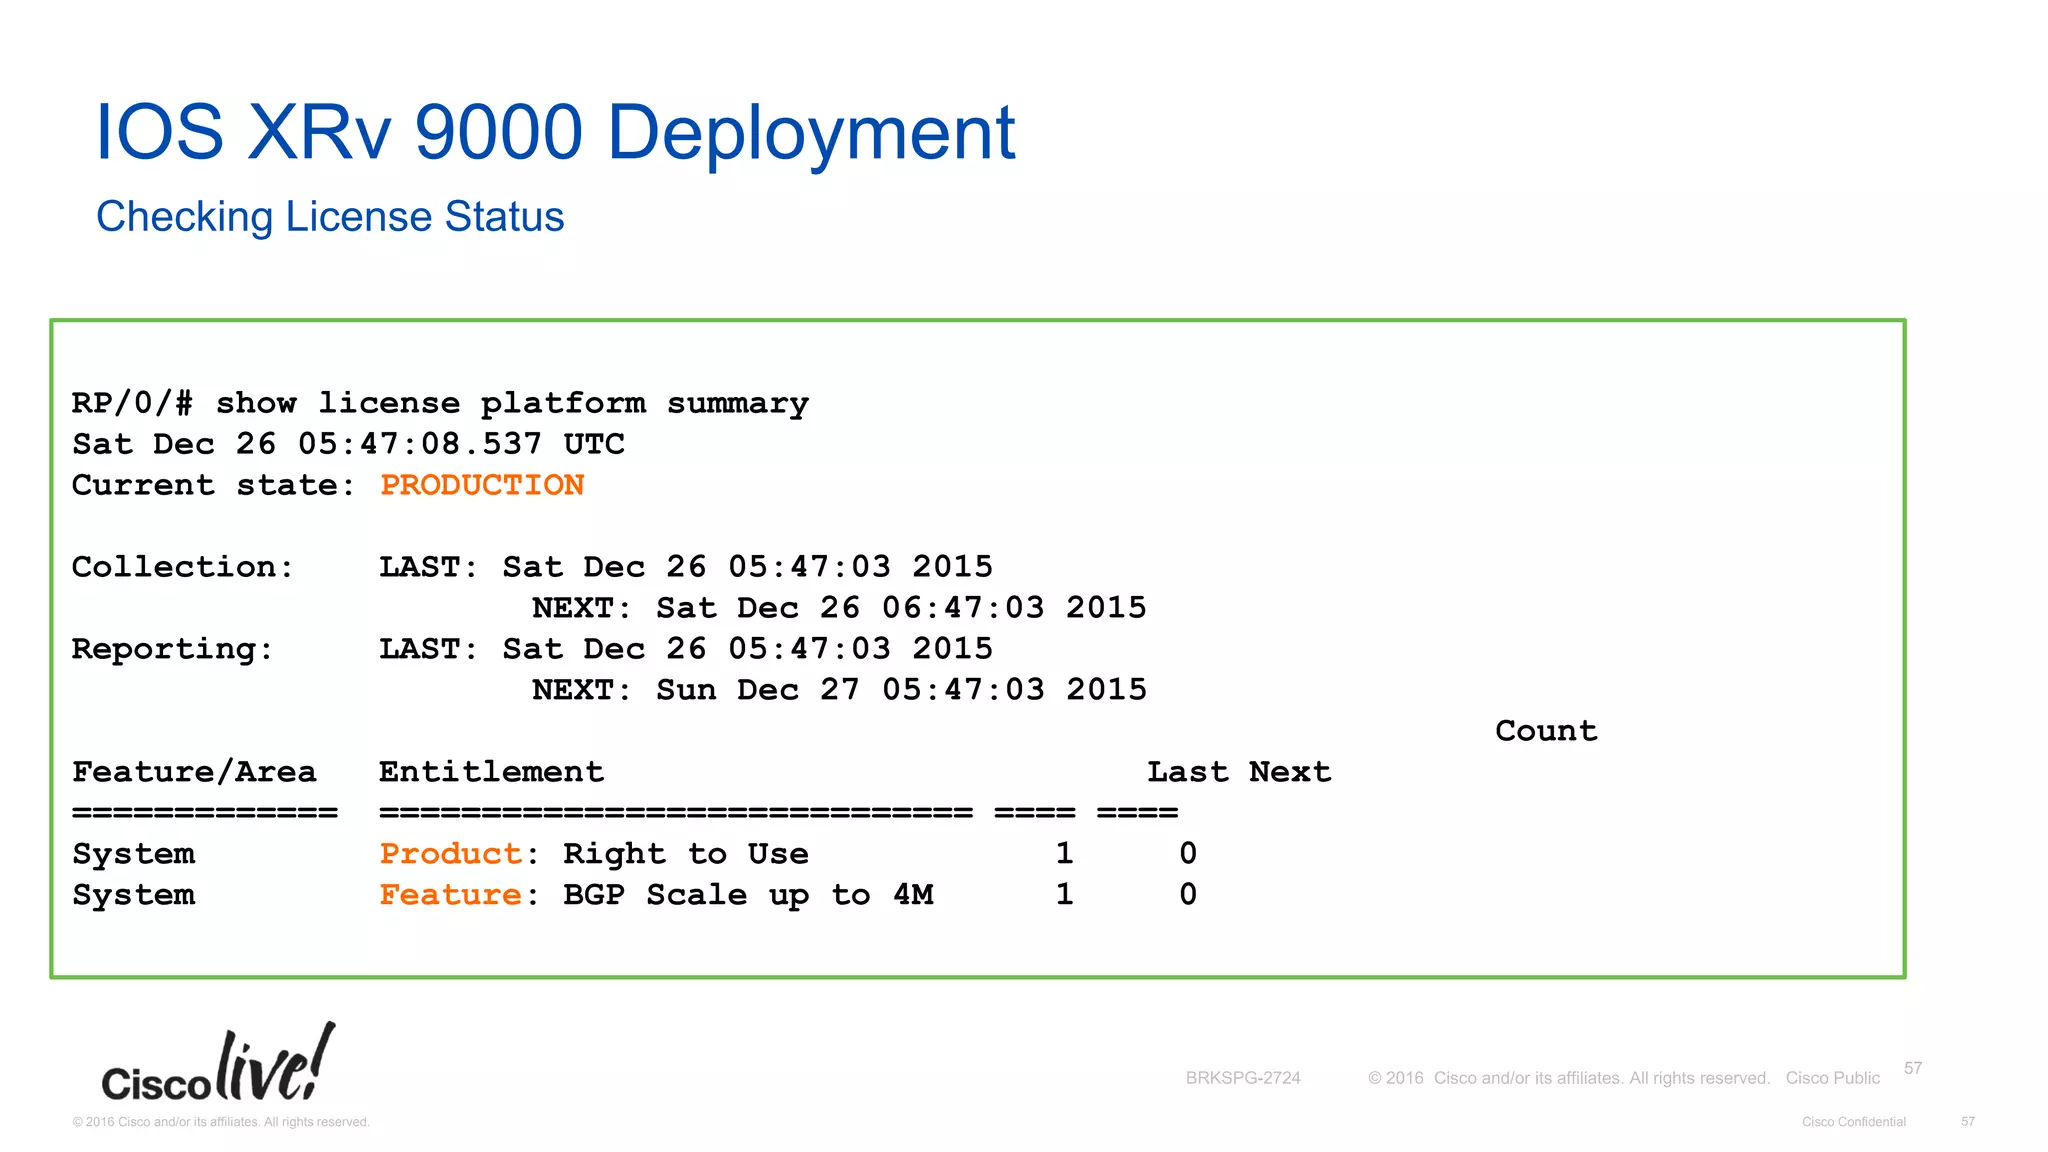This screenshot has width=2048, height=1152.
Task: Click the 'Reporting:' label
Action: tap(172, 650)
